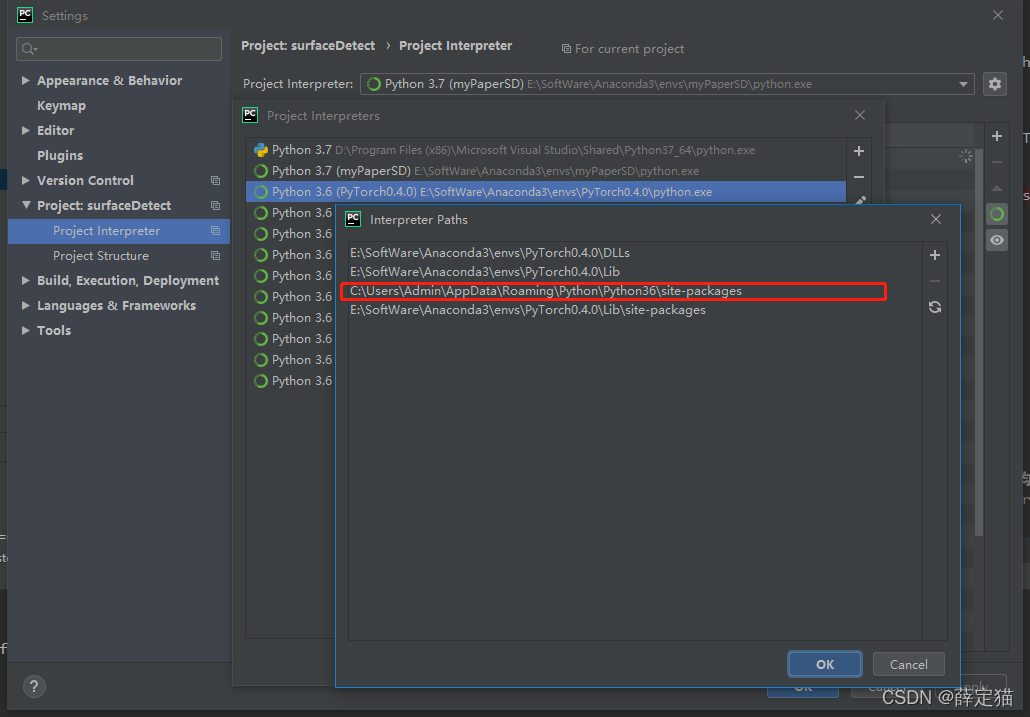Install package using plus in Settings package toolbar
This screenshot has height=717, width=1030.
(996, 136)
